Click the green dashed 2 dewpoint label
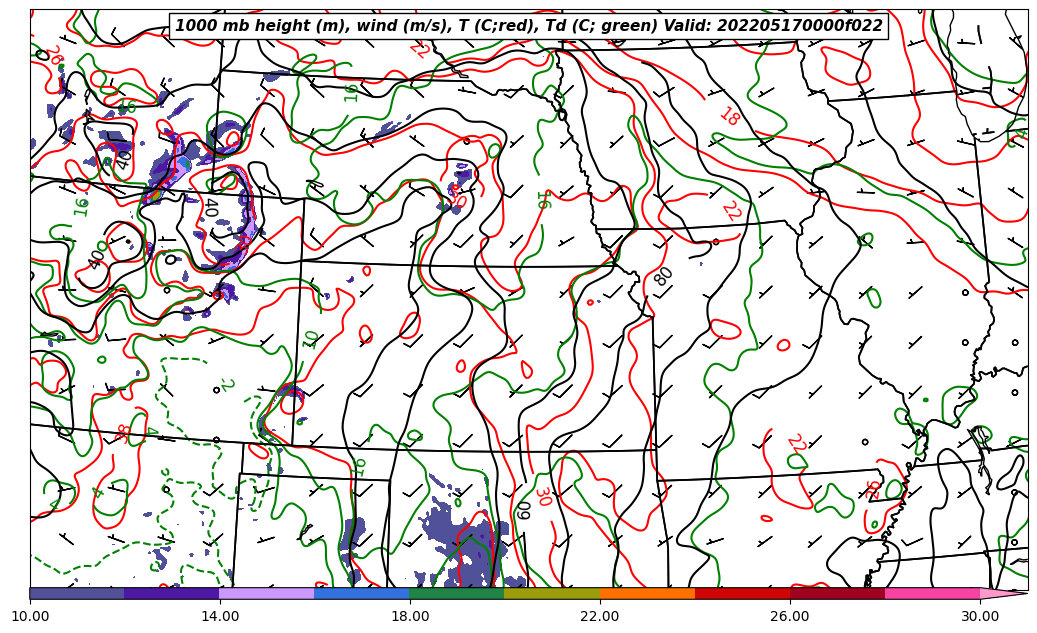Viewport: 1037px width, 633px height. [x=227, y=385]
